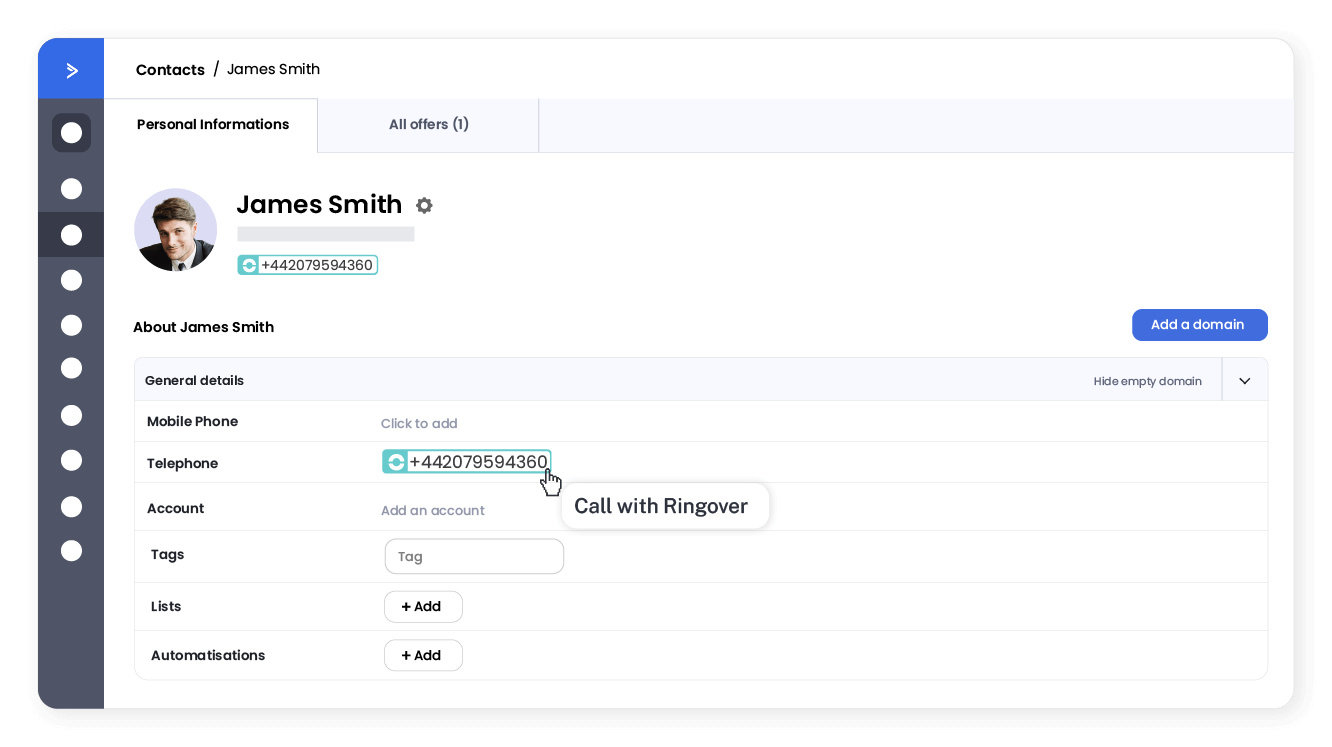Click Ringover icon in header phone number
Screen dimensions: 1332x747
point(248,265)
